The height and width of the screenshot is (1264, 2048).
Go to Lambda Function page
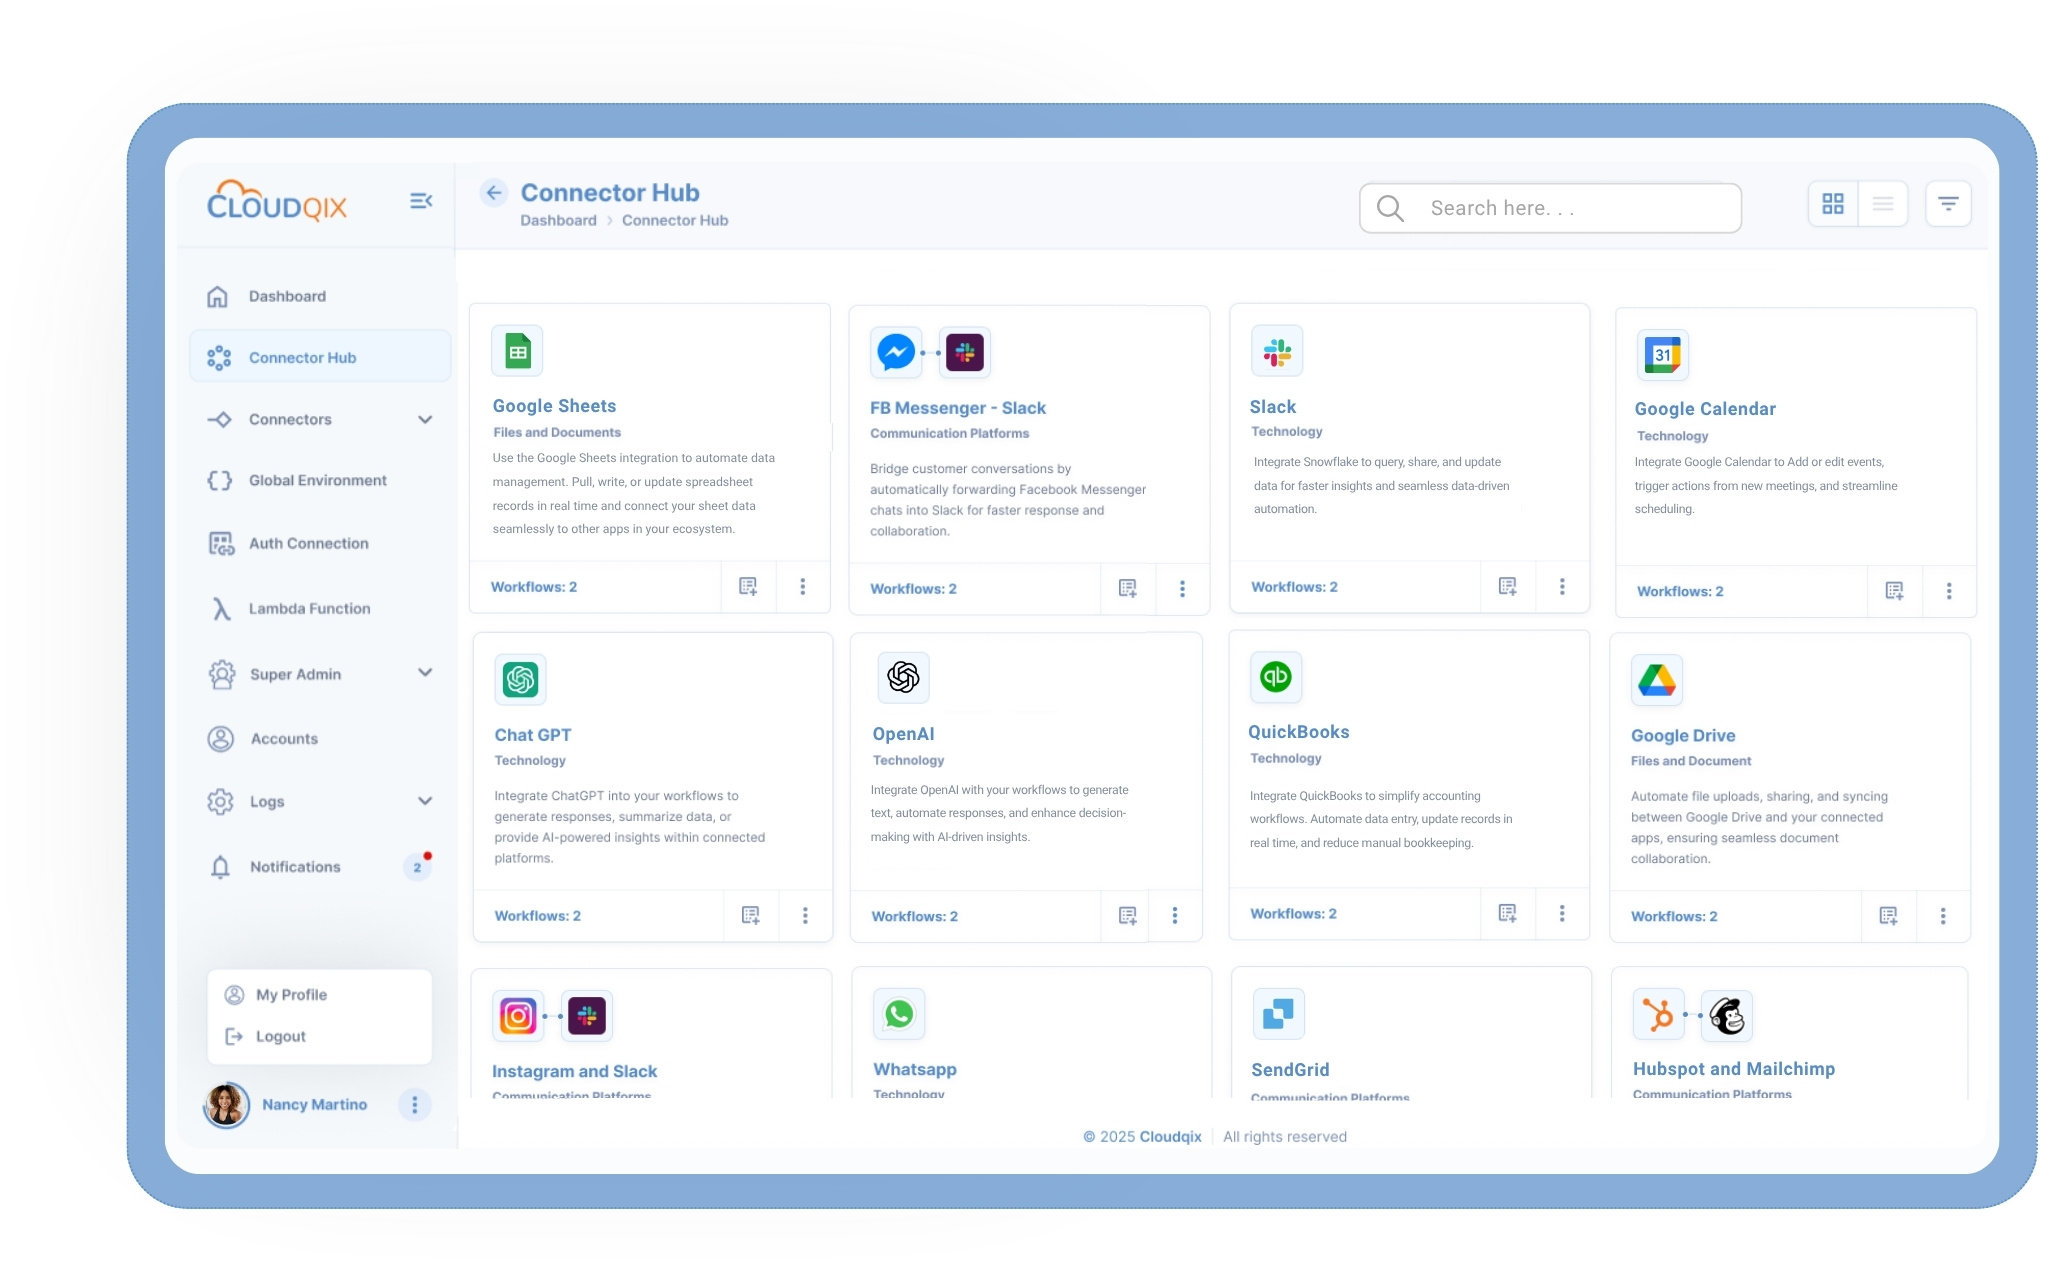pyautogui.click(x=309, y=609)
